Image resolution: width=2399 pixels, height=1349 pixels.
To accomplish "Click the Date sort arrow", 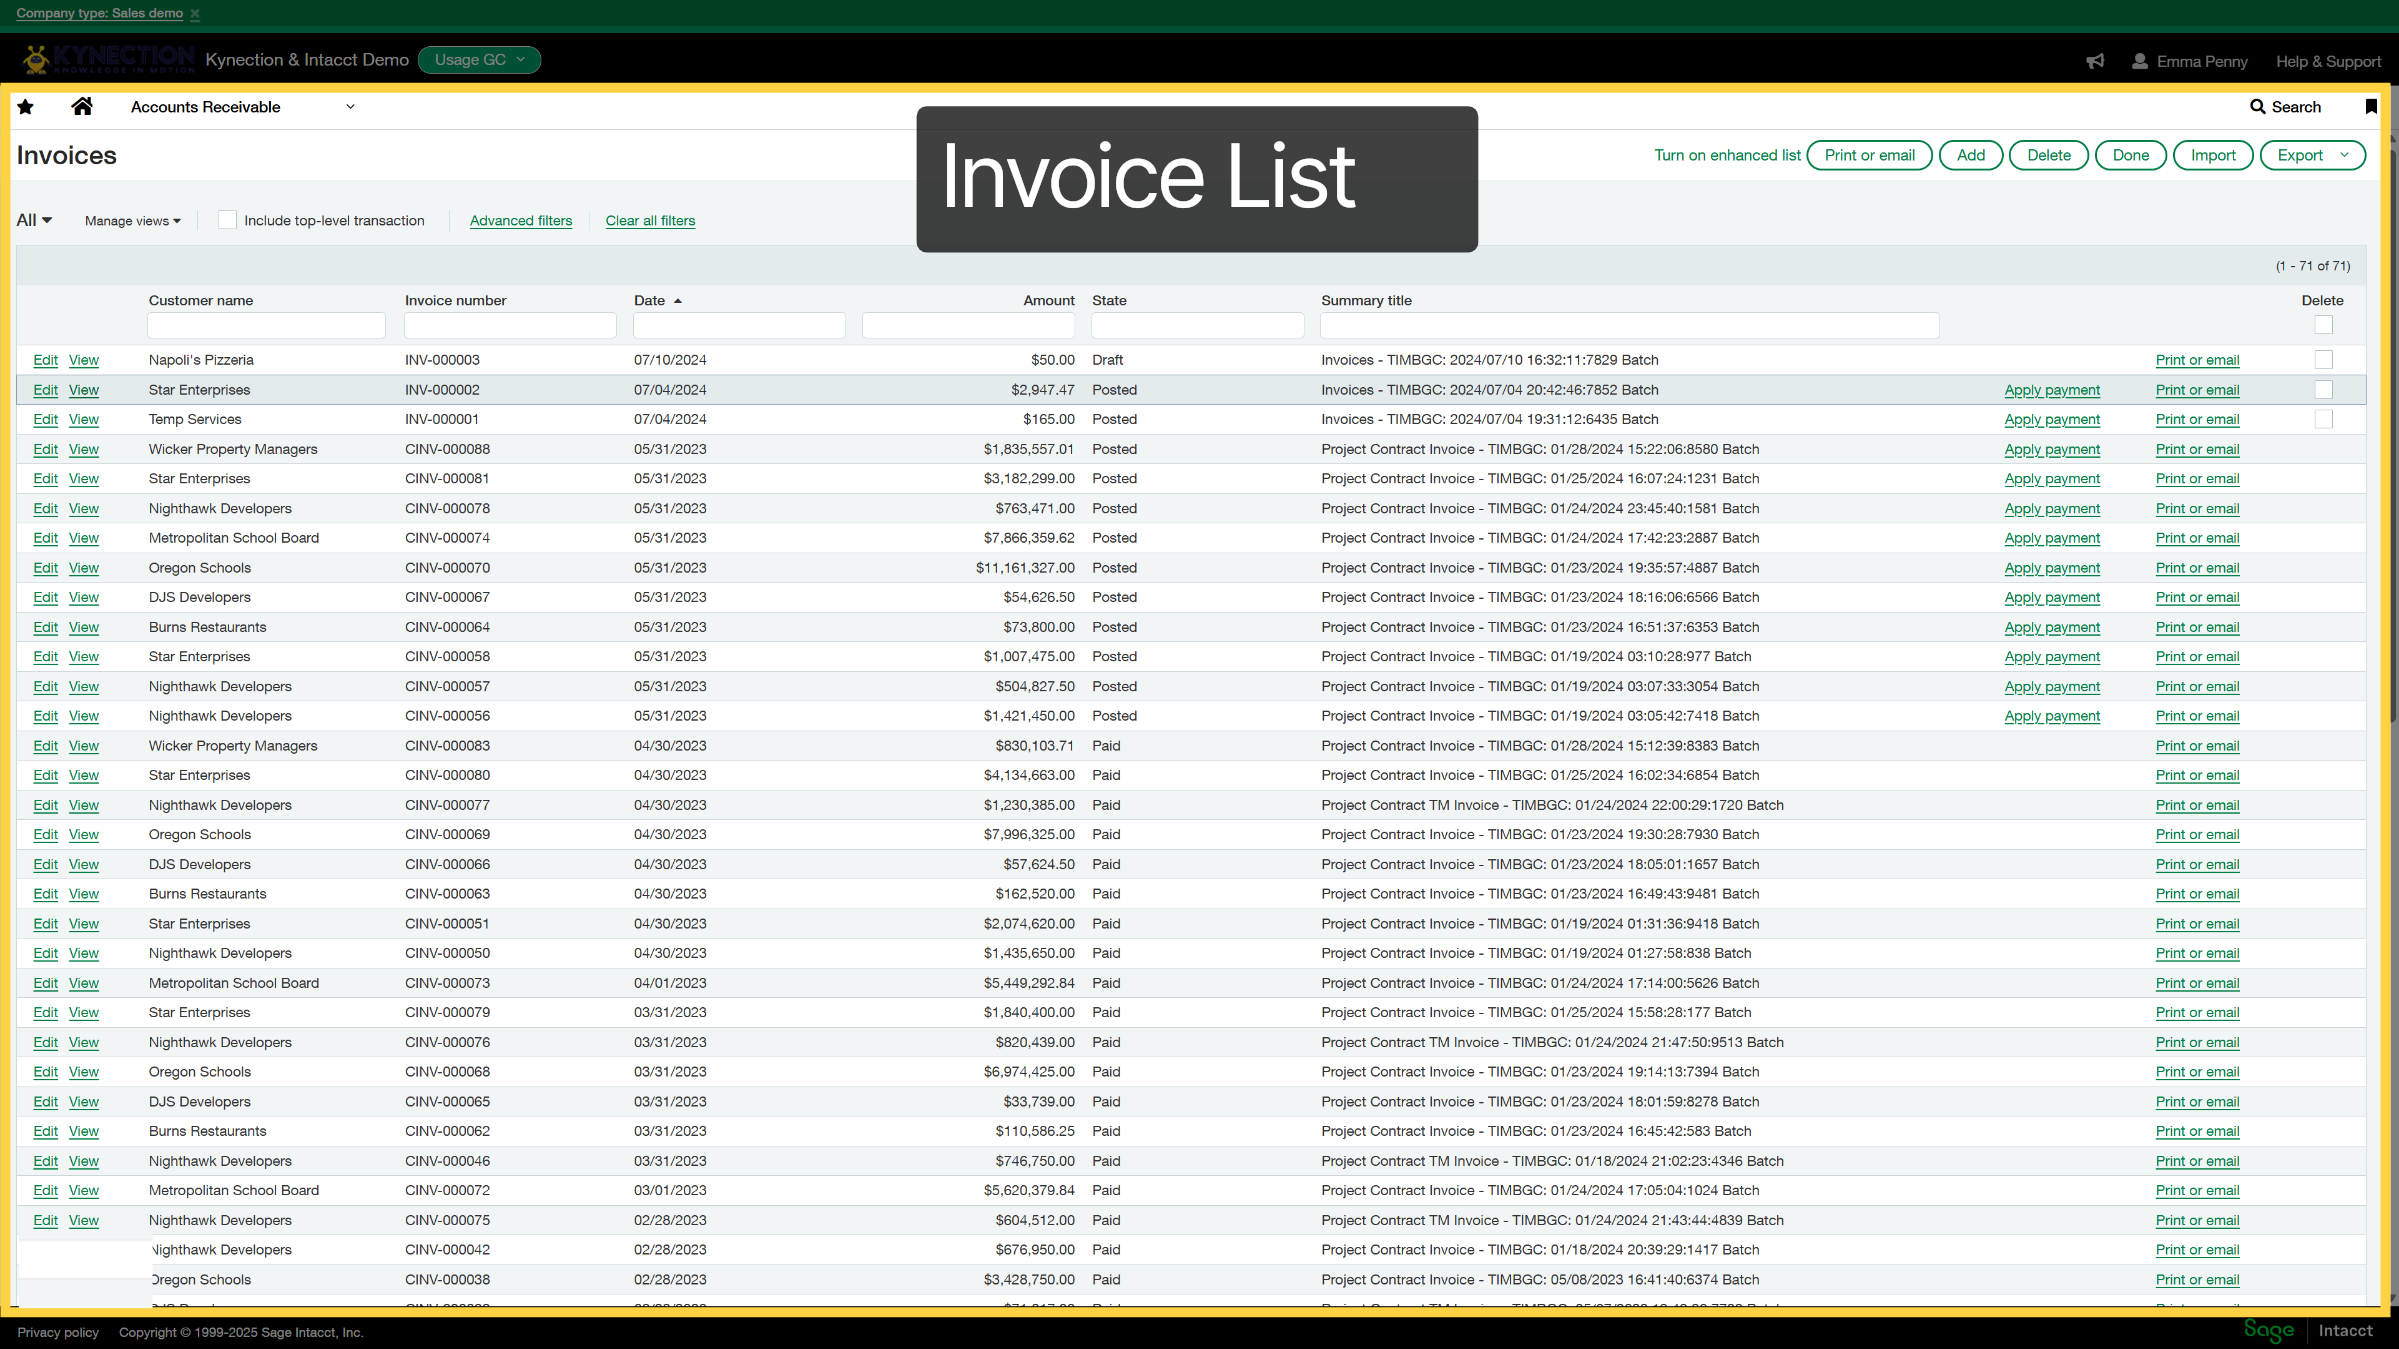I will click(x=677, y=301).
